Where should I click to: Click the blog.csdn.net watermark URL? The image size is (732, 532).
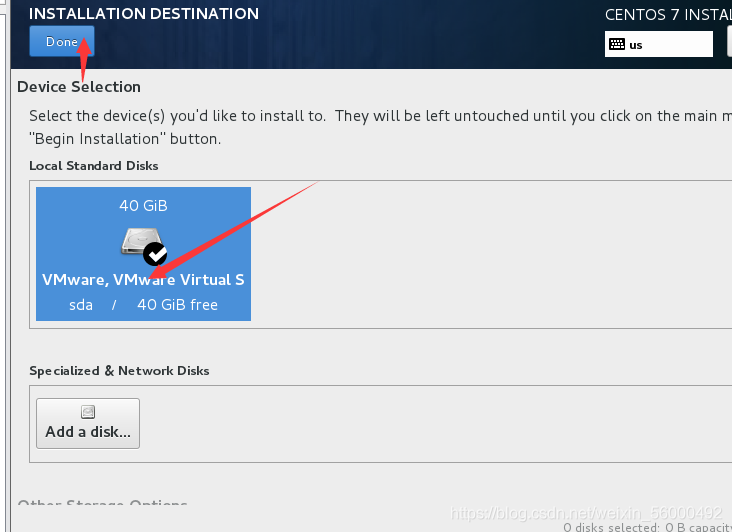[586, 512]
